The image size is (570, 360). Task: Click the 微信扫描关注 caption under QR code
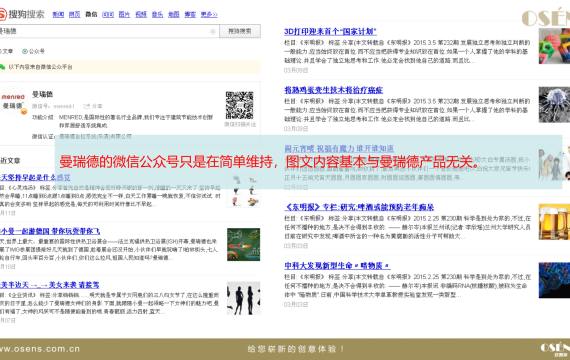click(x=240, y=124)
